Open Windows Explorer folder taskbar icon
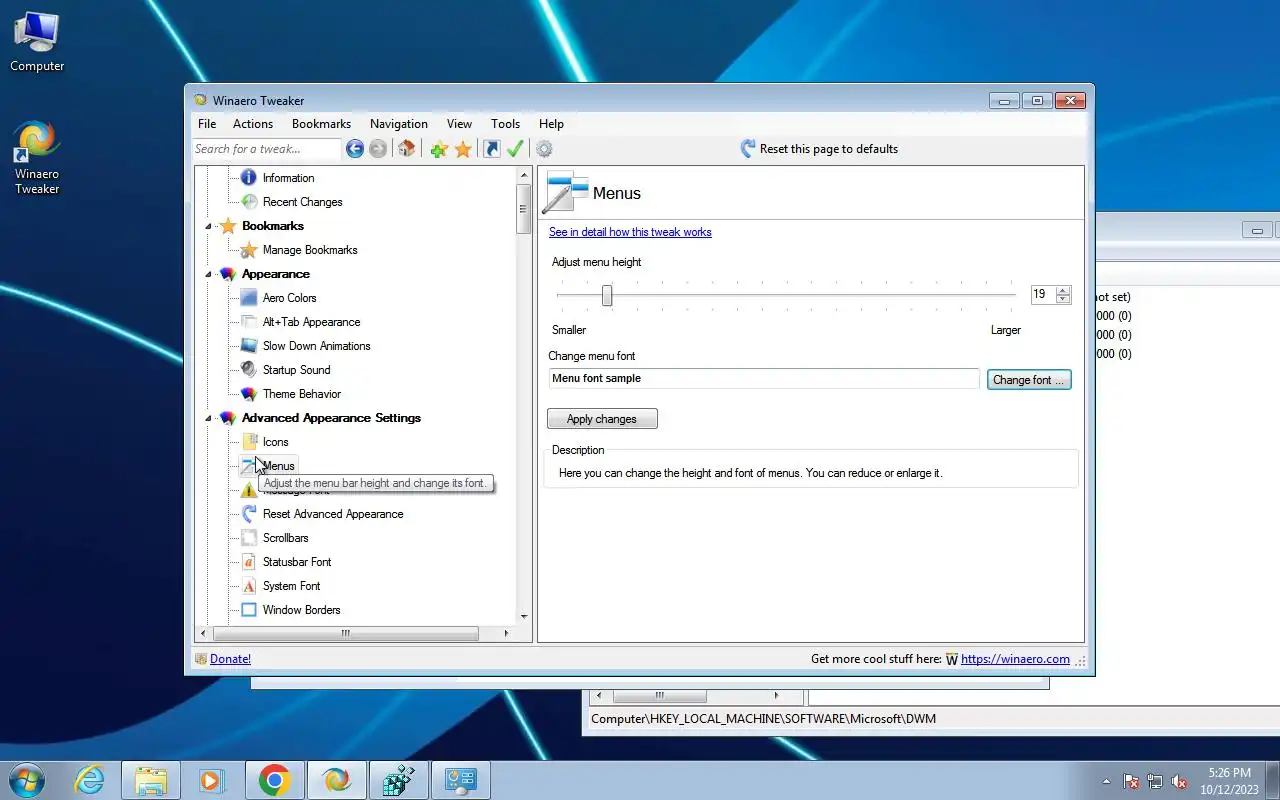The width and height of the screenshot is (1280, 800). point(151,780)
